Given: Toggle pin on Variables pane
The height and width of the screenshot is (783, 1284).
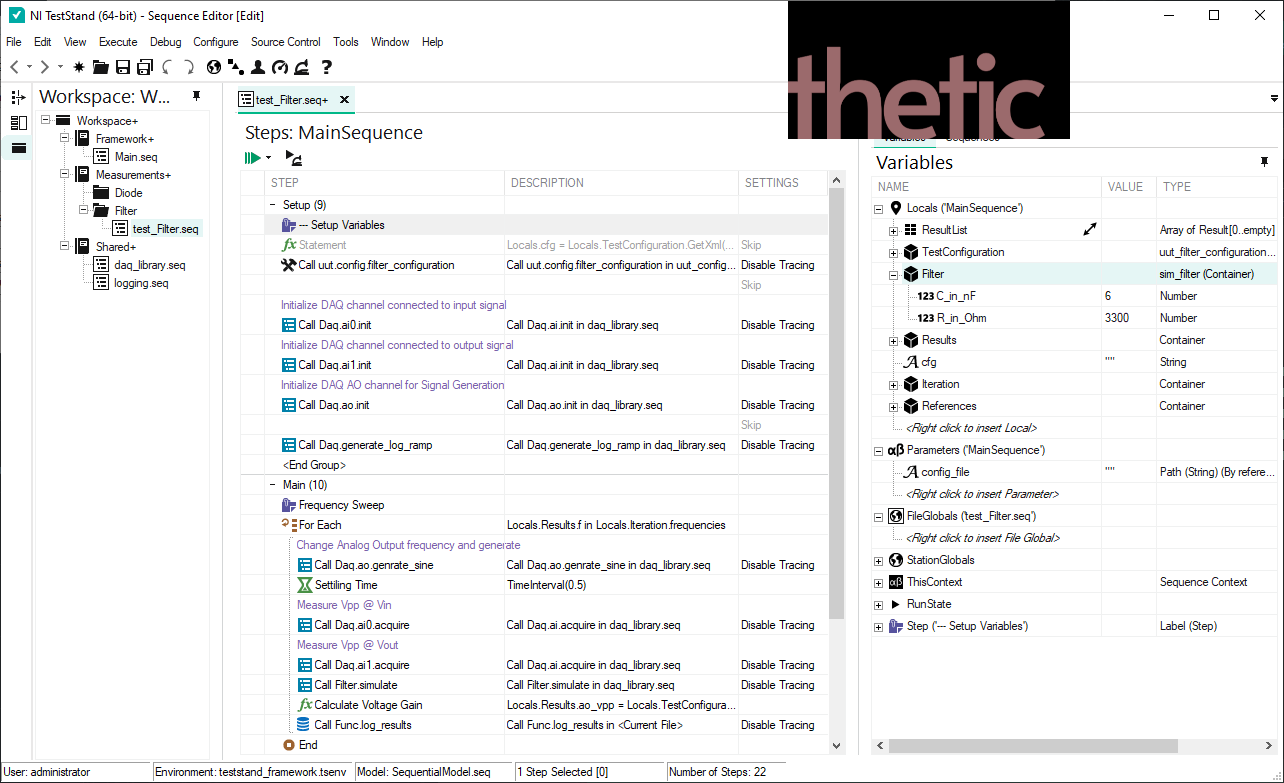Looking at the screenshot, I should point(1264,162).
